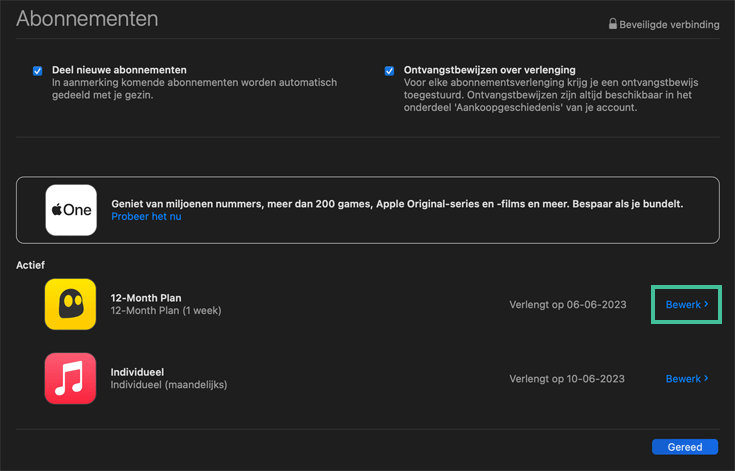Click the Apple Music app icon
The width and height of the screenshot is (735, 471).
[x=70, y=378]
